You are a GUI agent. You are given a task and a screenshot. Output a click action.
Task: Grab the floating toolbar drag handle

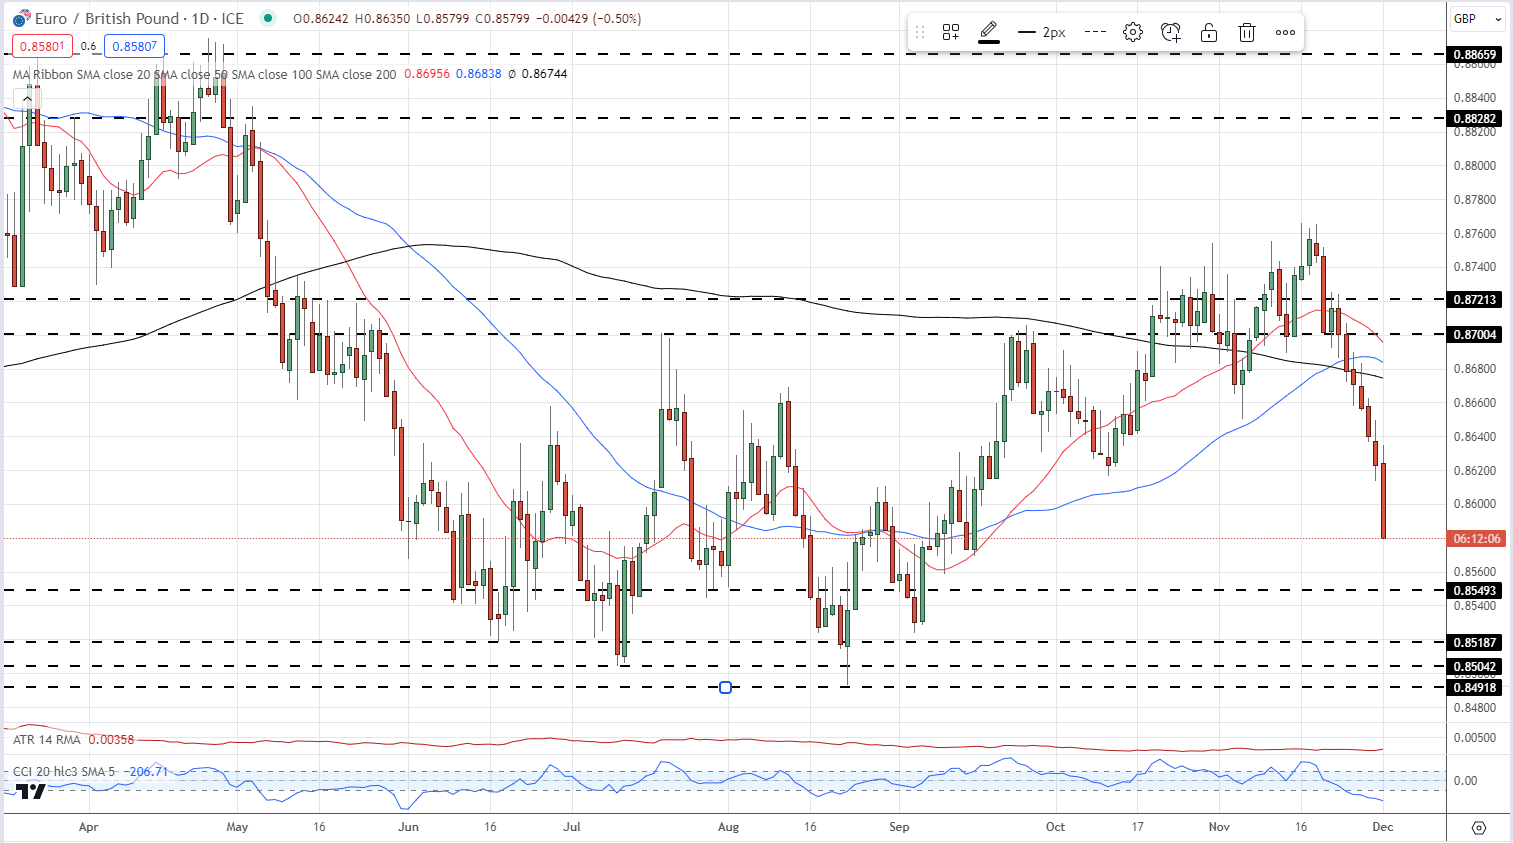(920, 32)
